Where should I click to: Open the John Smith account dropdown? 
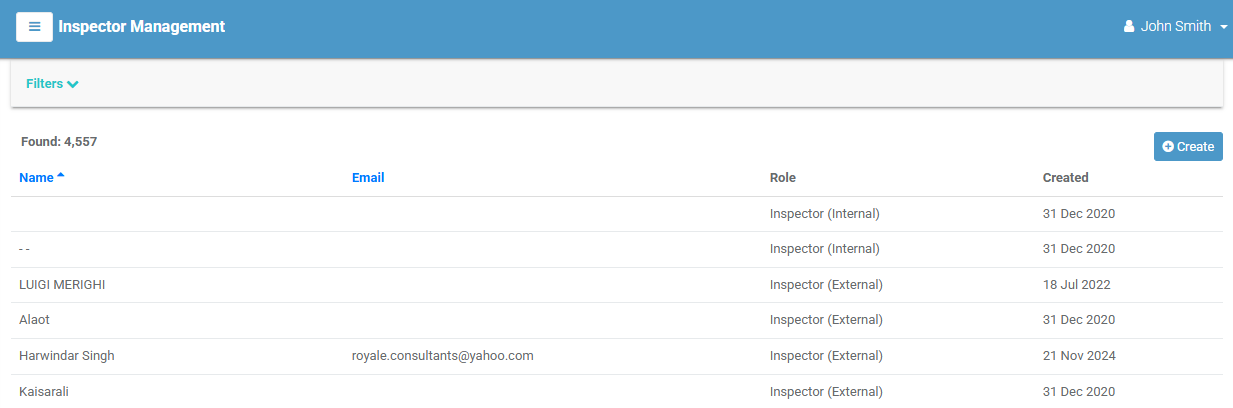(1175, 27)
